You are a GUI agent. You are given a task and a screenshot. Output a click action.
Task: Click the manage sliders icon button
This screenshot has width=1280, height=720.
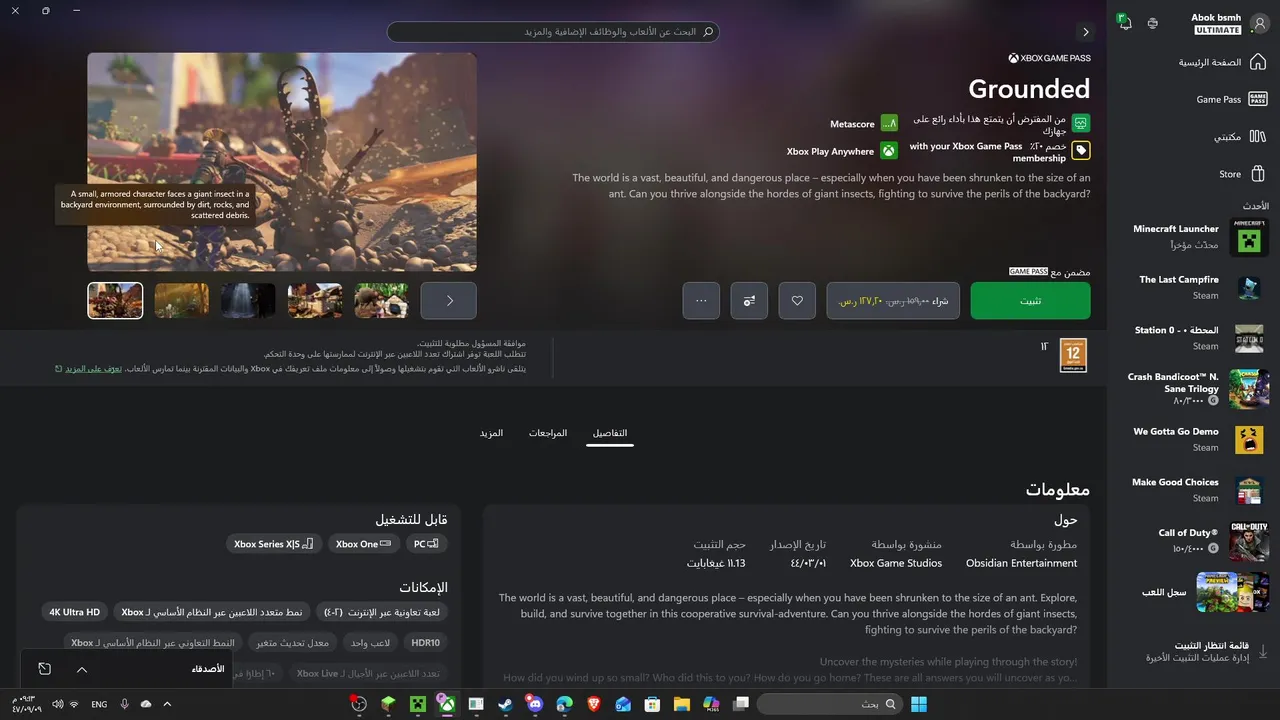coord(749,301)
